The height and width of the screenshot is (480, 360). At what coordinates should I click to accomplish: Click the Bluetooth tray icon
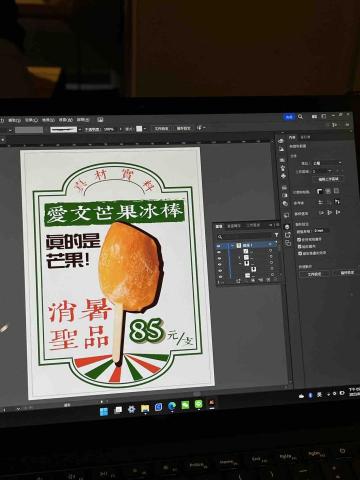pyautogui.click(x=310, y=395)
